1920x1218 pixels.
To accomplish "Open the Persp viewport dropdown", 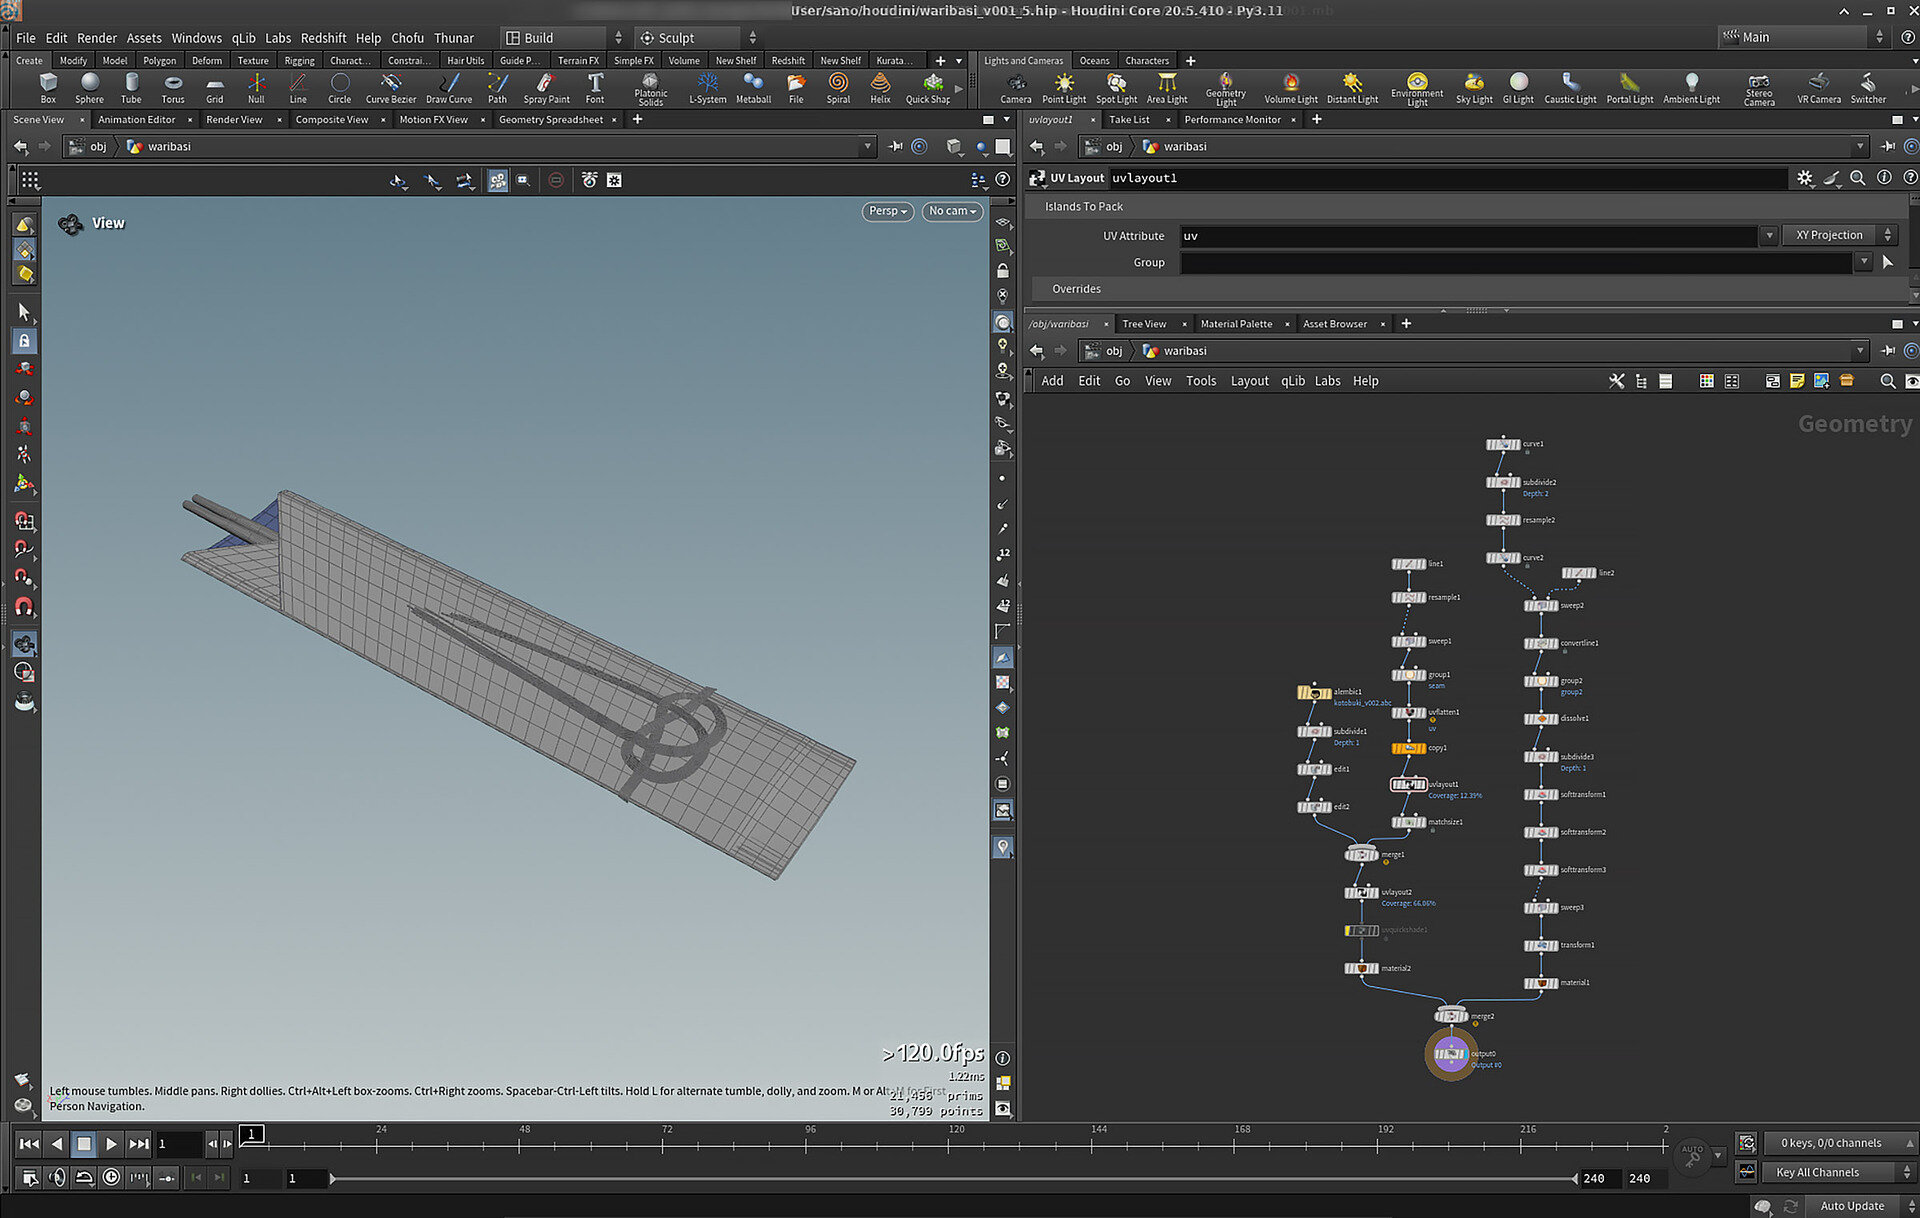I will click(x=887, y=211).
